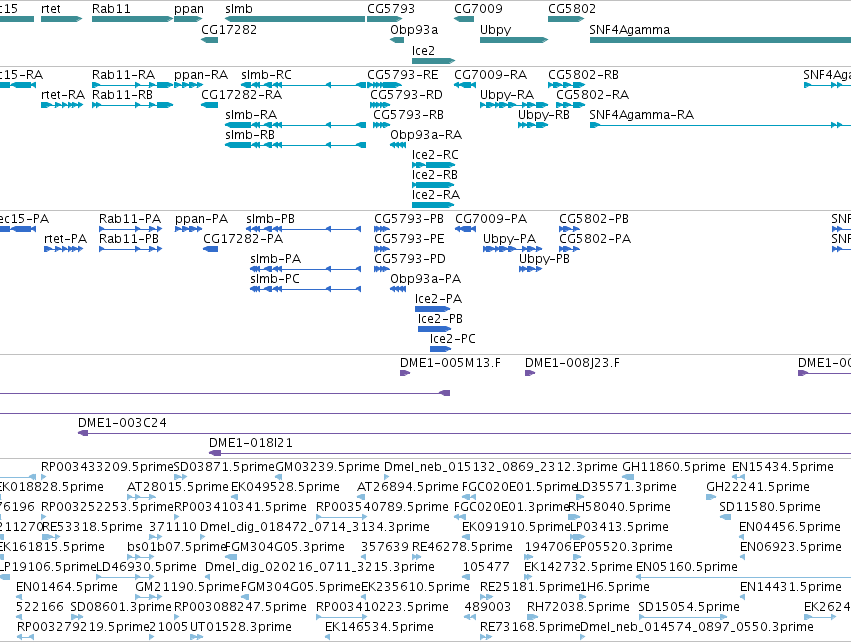Select the slmb-PC protein label
The width and height of the screenshot is (851, 642).
click(x=275, y=279)
